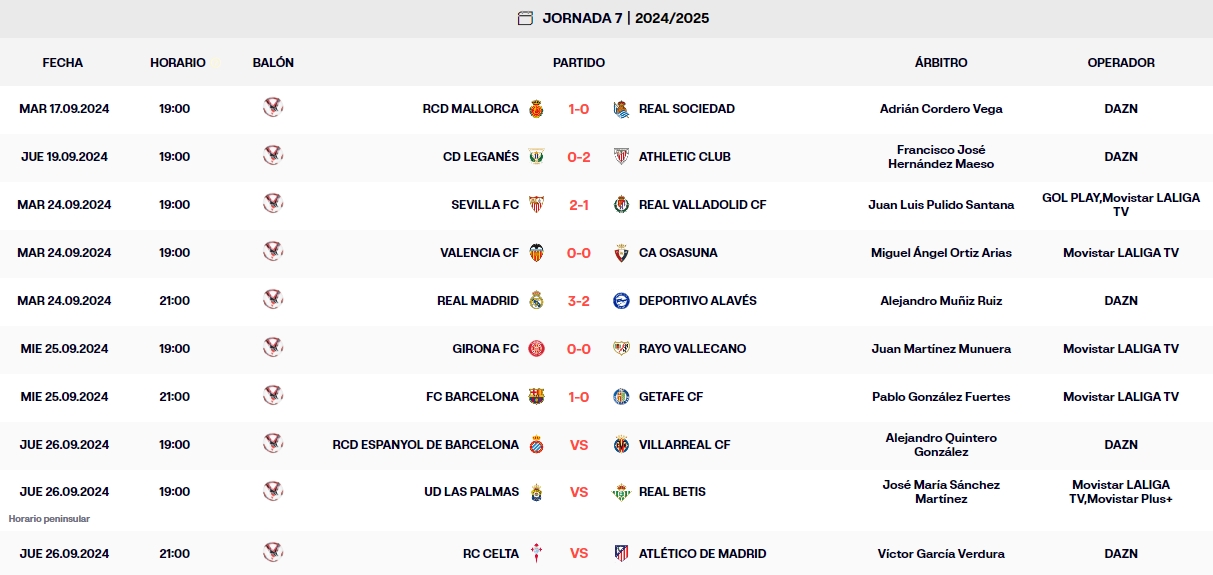The height and width of the screenshot is (575, 1213).
Task: Click the match ball icon in Sevilla row
Action: click(273, 204)
